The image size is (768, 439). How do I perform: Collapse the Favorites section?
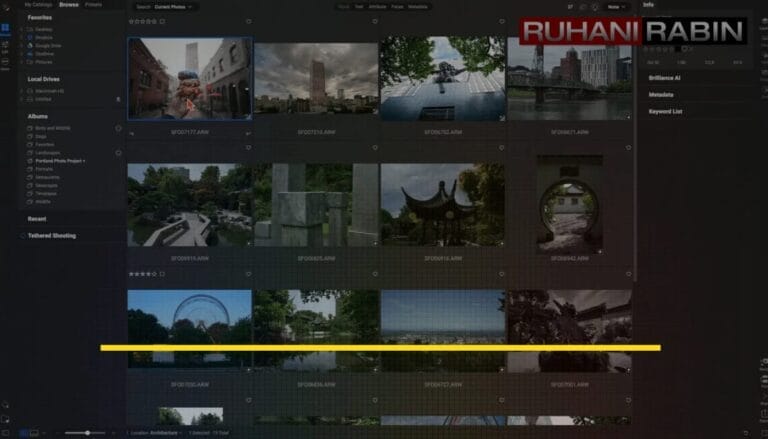(40, 18)
